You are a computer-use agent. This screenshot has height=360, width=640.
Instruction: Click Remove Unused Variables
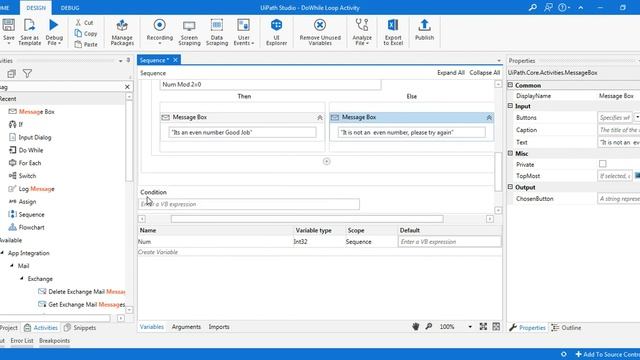pyautogui.click(x=320, y=32)
